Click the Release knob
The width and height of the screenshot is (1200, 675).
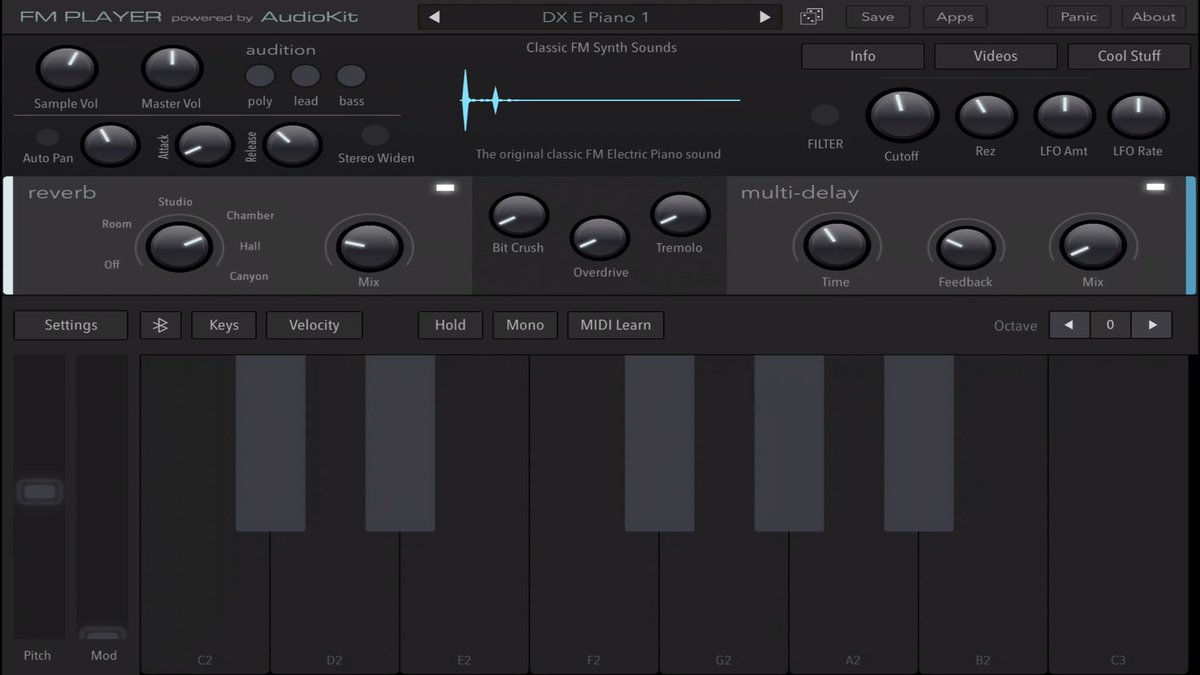pos(293,146)
